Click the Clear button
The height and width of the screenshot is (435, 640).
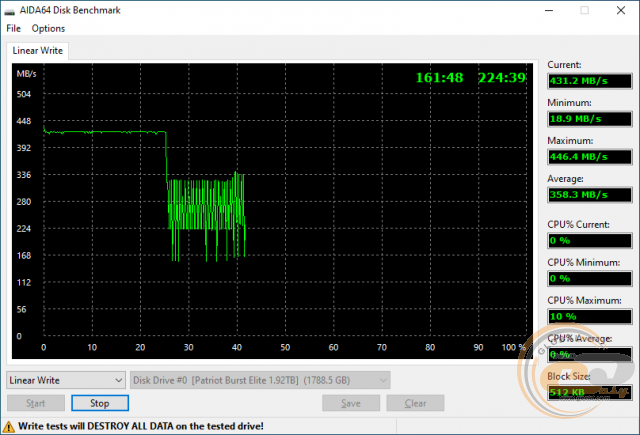[416, 403]
